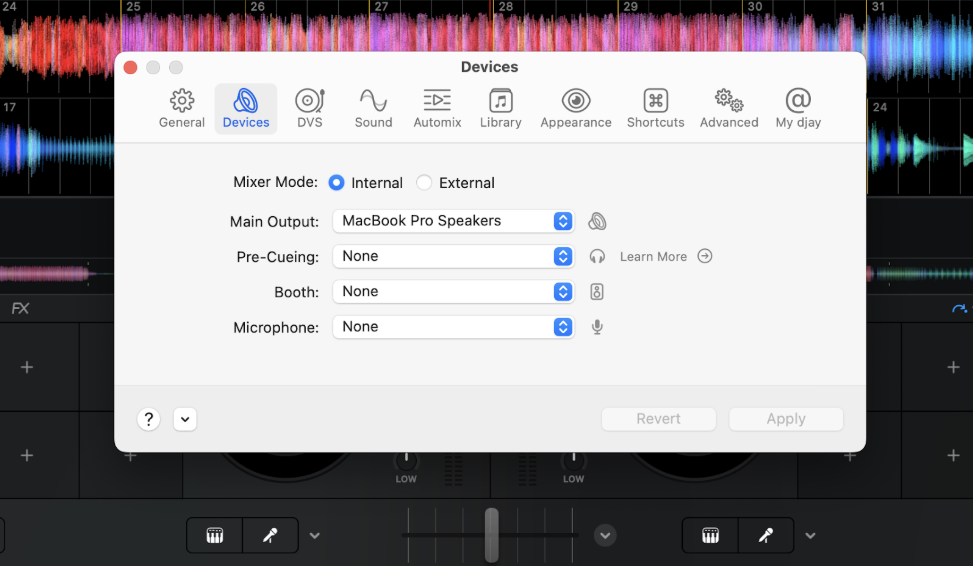This screenshot has height=566, width=974.
Task: Click the Apply button
Action: tap(786, 419)
